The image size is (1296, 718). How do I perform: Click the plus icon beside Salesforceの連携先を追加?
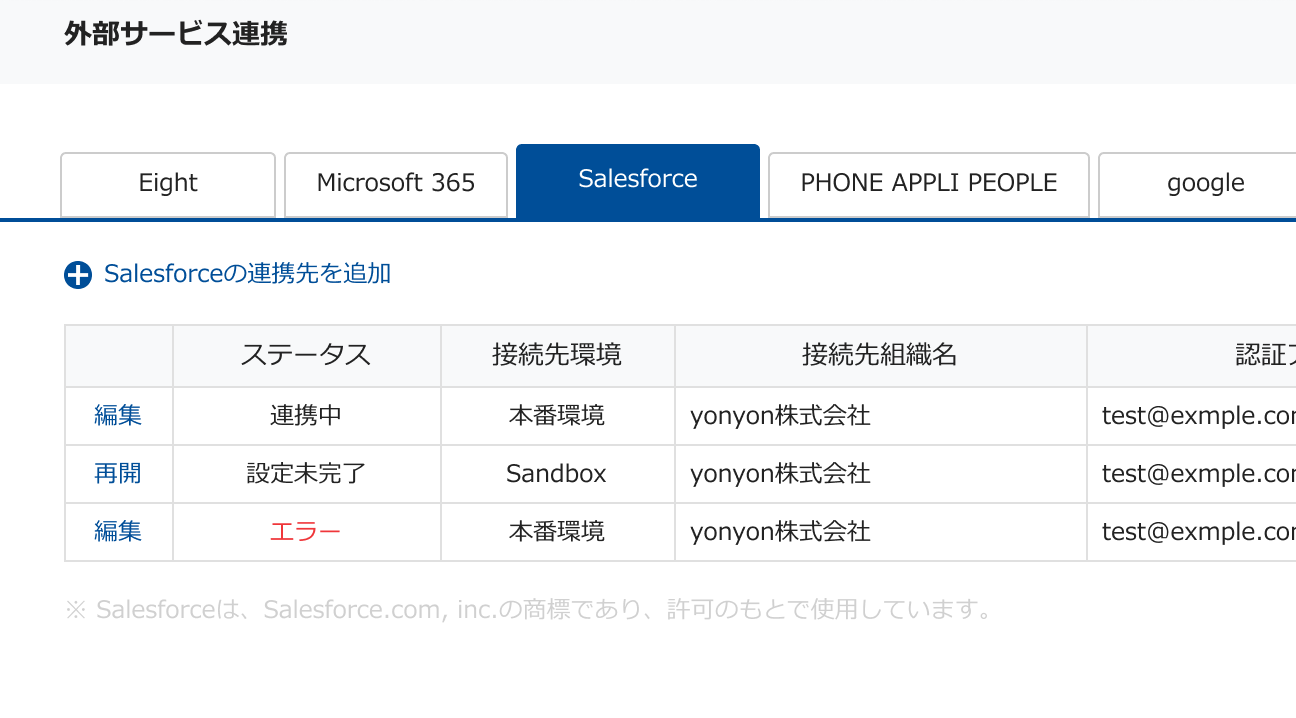coord(78,275)
